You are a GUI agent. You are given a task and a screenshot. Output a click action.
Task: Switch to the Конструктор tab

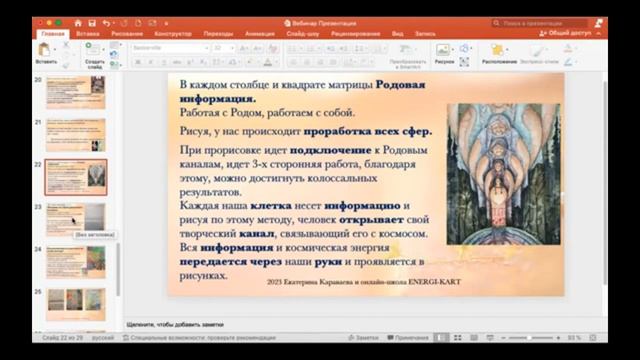[173, 34]
